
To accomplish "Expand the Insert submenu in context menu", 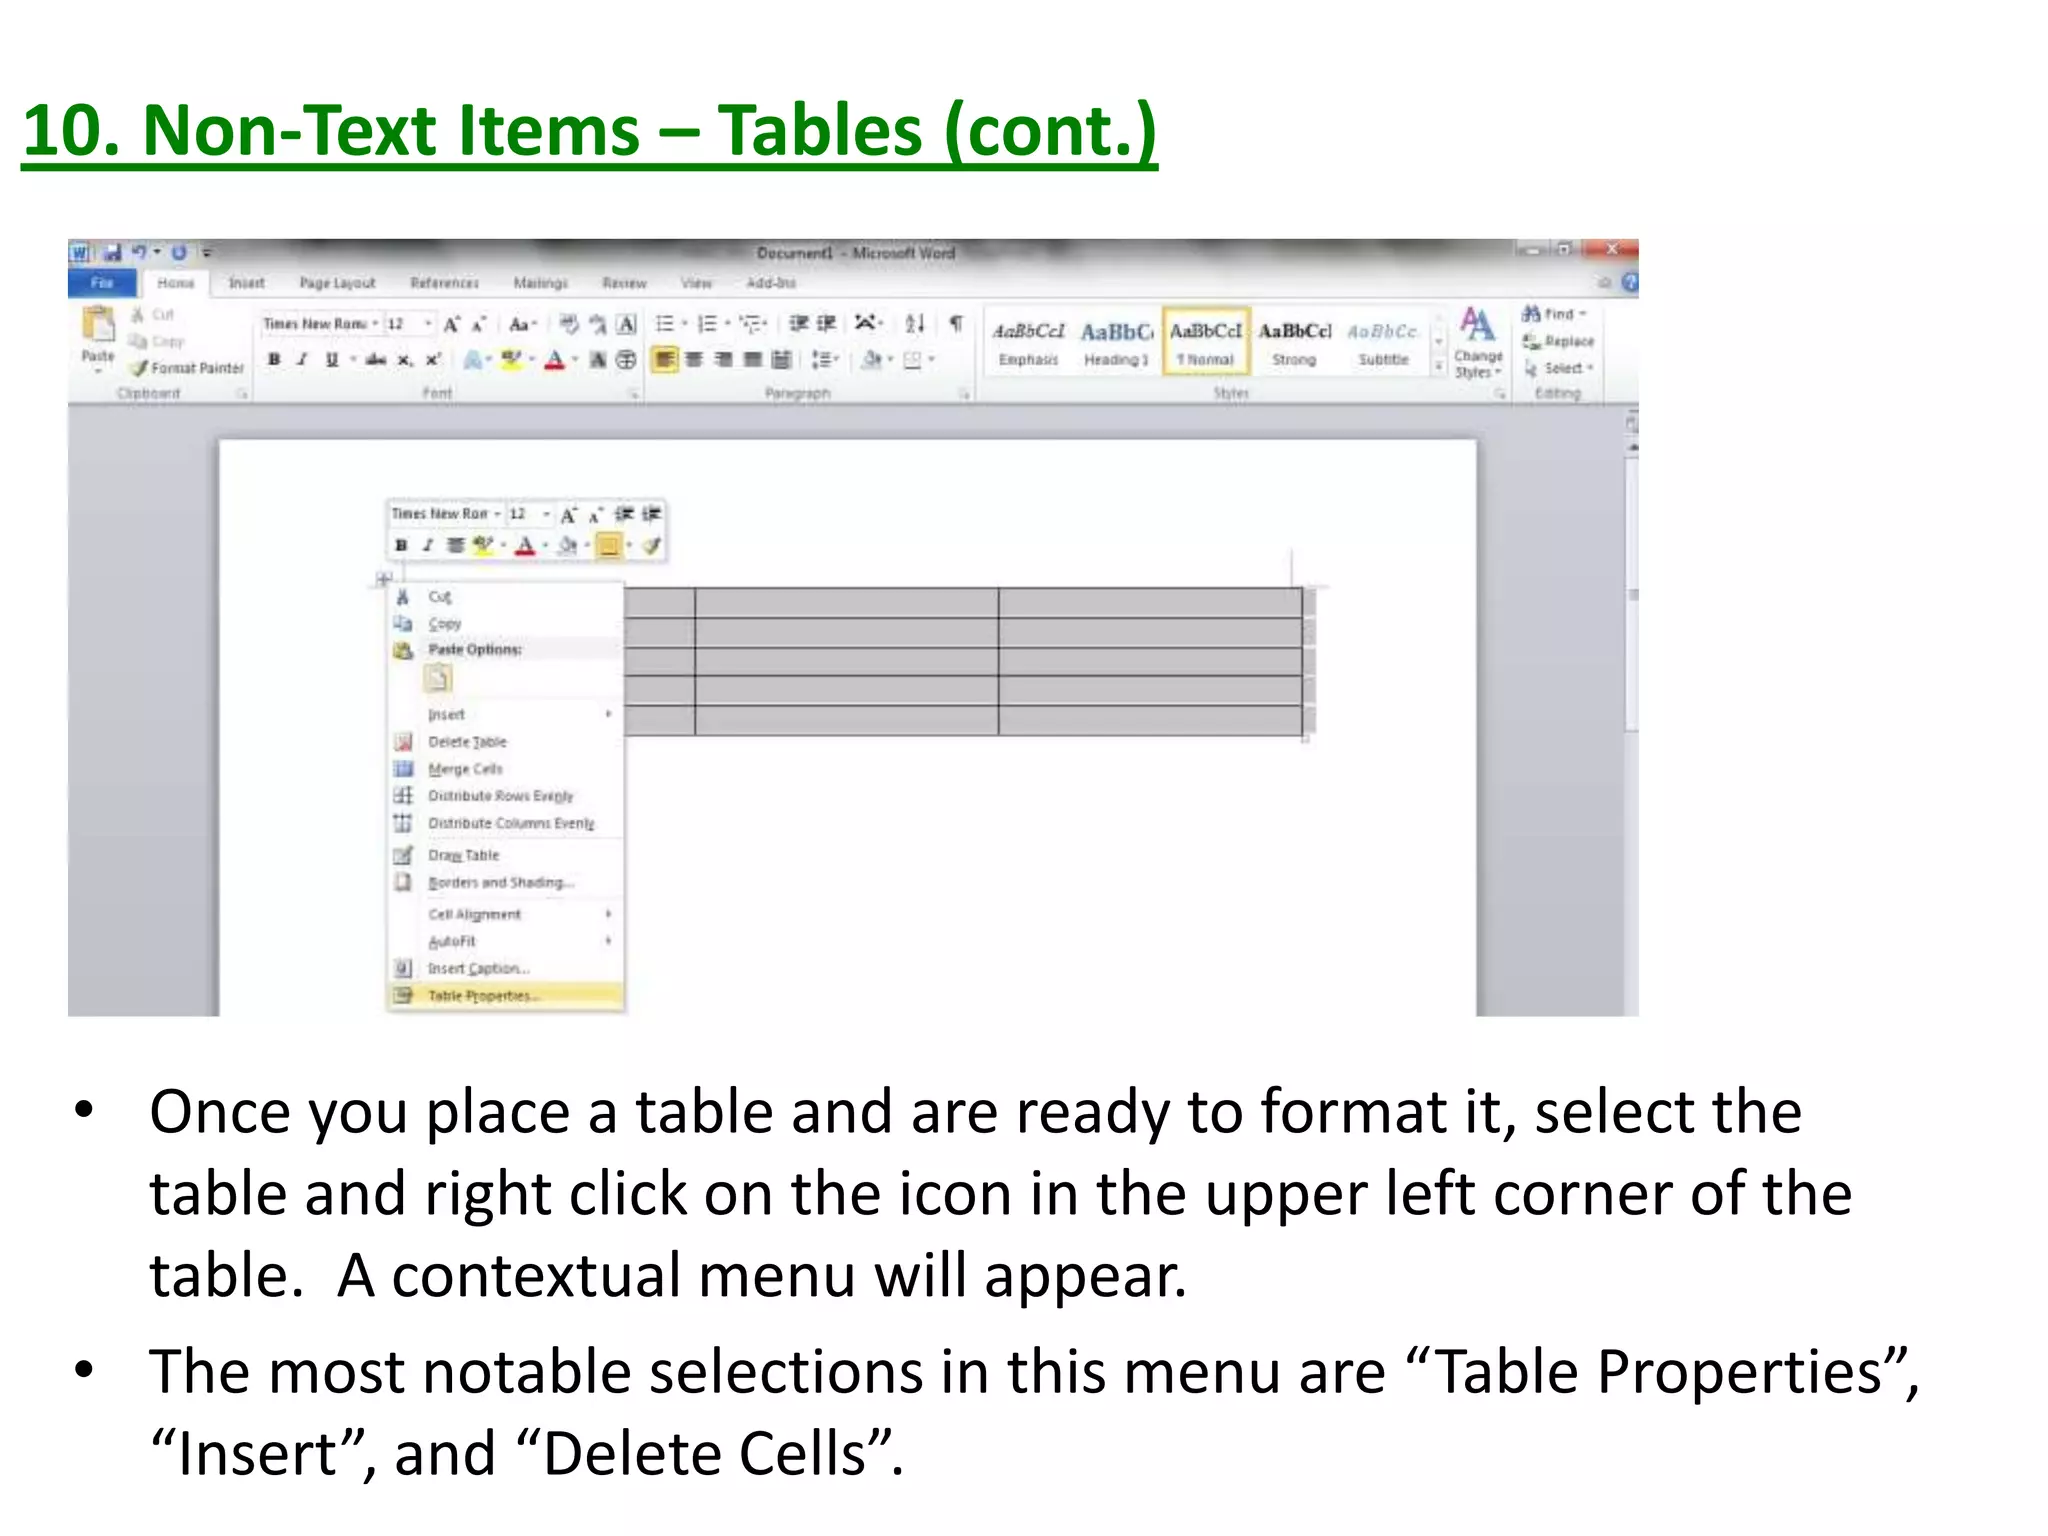I will tap(505, 715).
